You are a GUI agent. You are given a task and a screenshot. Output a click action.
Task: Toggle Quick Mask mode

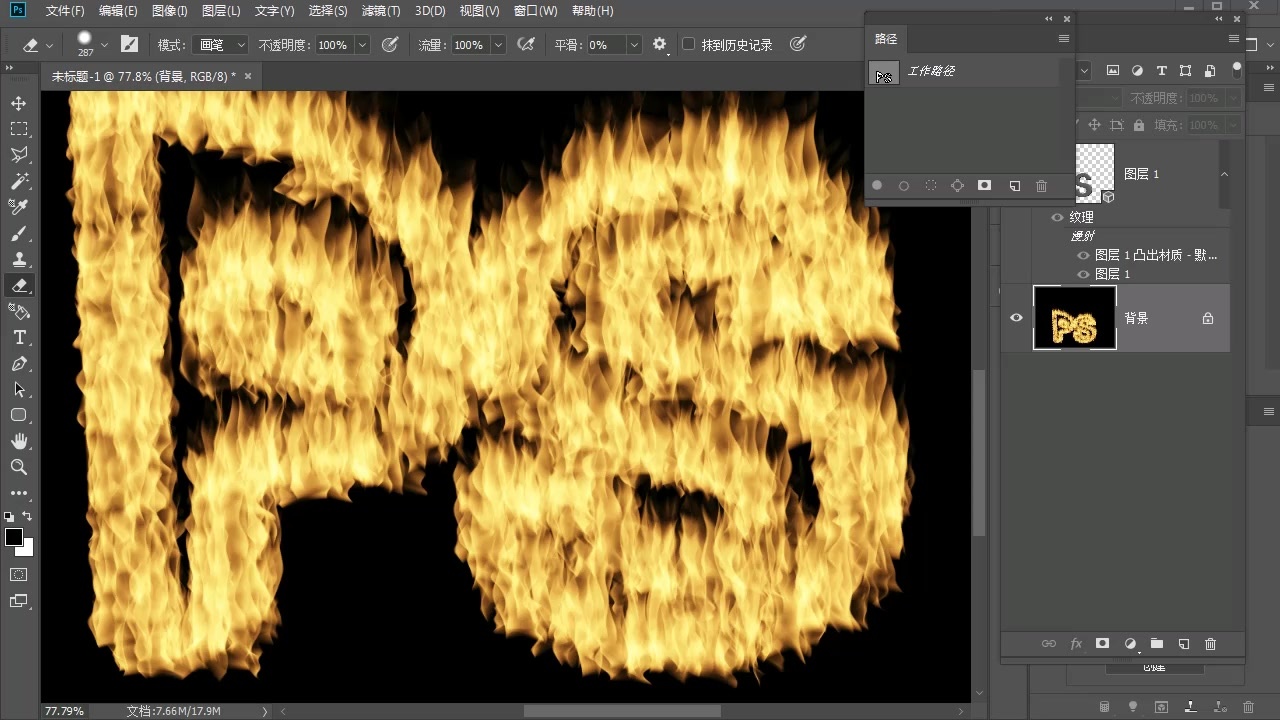[x=19, y=575]
